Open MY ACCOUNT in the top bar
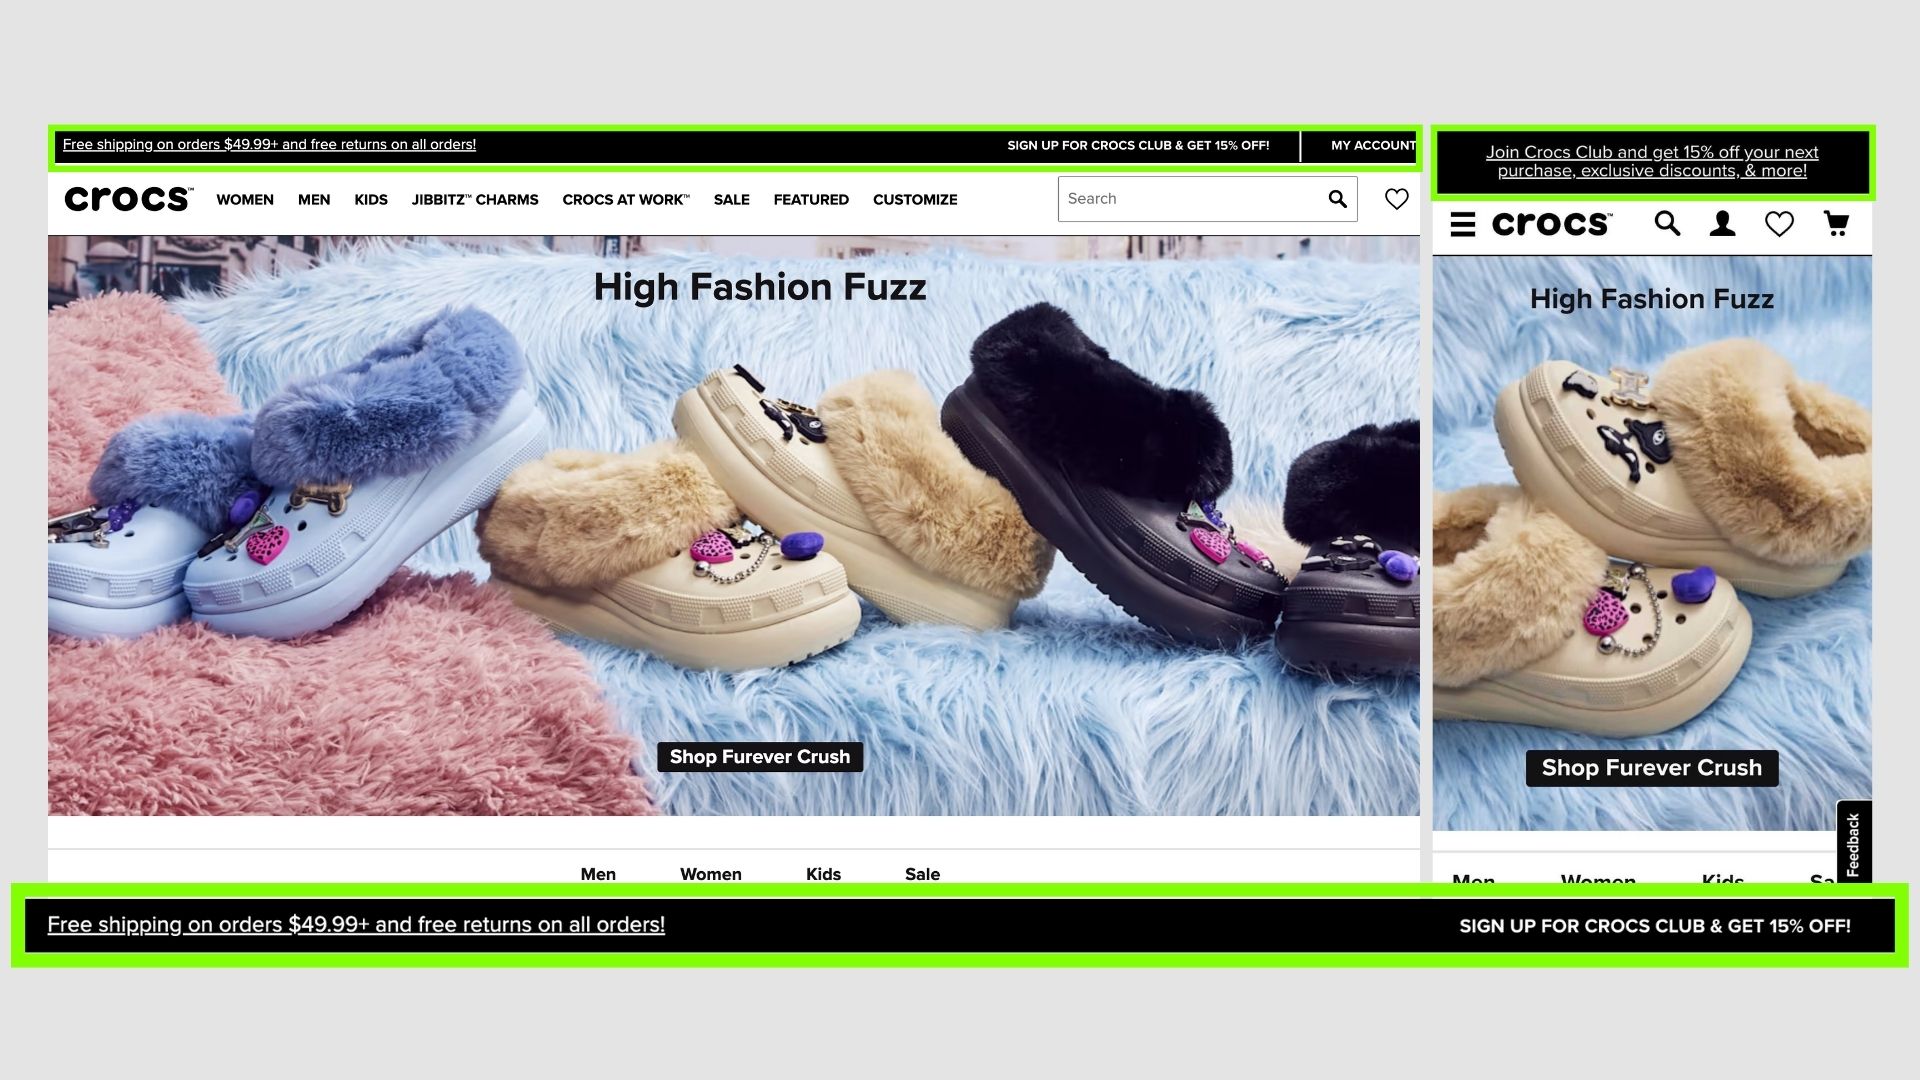The image size is (1920, 1080). point(1373,146)
